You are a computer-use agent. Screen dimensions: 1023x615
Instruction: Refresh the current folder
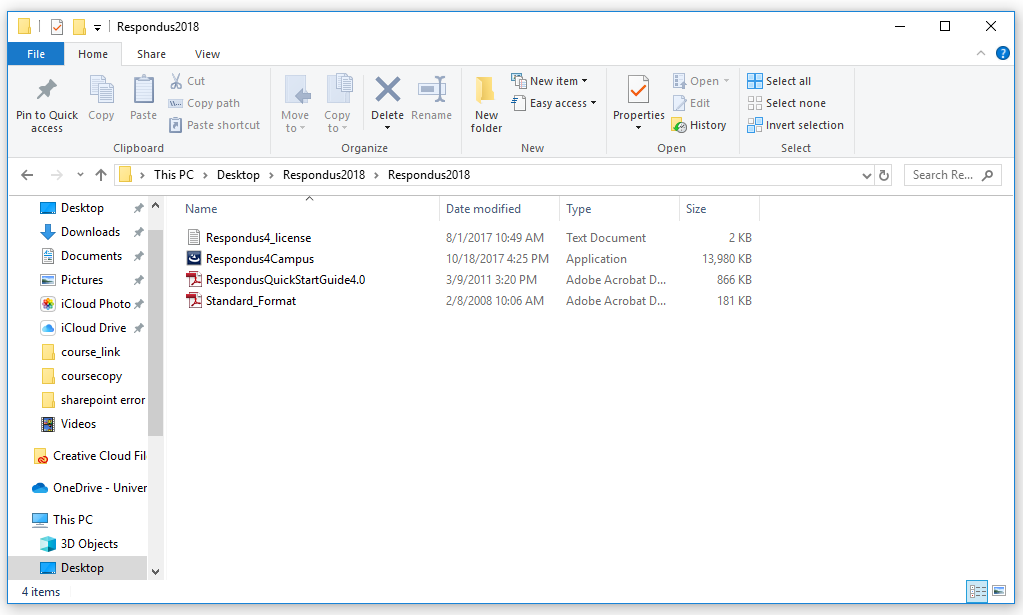coord(884,175)
